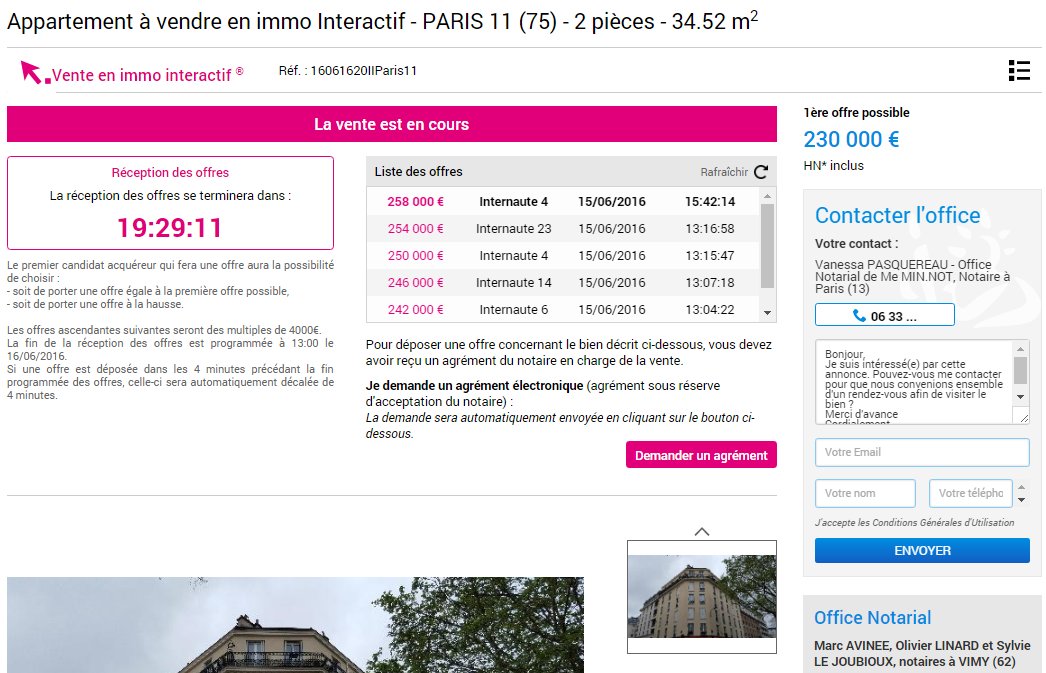1046x673 pixels.
Task: Click the down stepper arrow beside phone field
Action: (1022, 500)
